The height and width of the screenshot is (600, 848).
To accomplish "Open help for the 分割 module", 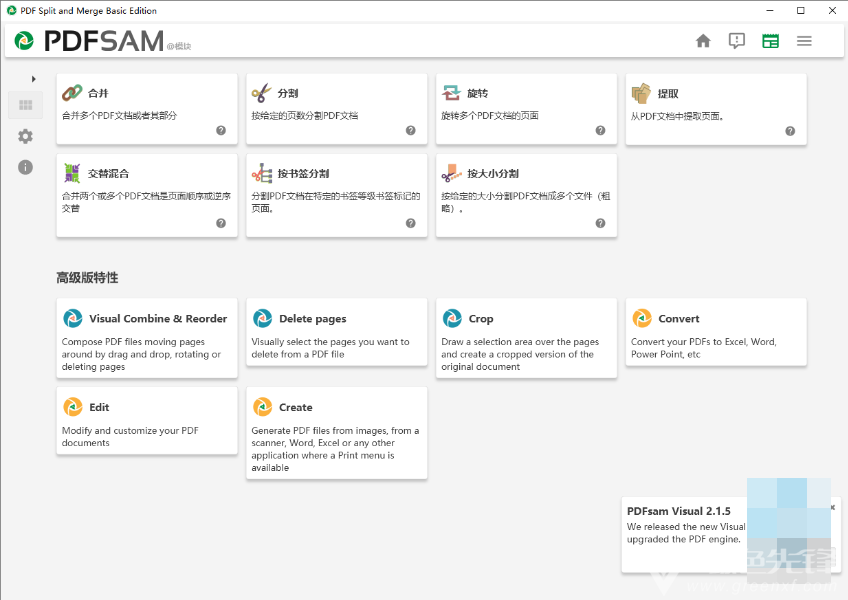I will [x=411, y=130].
